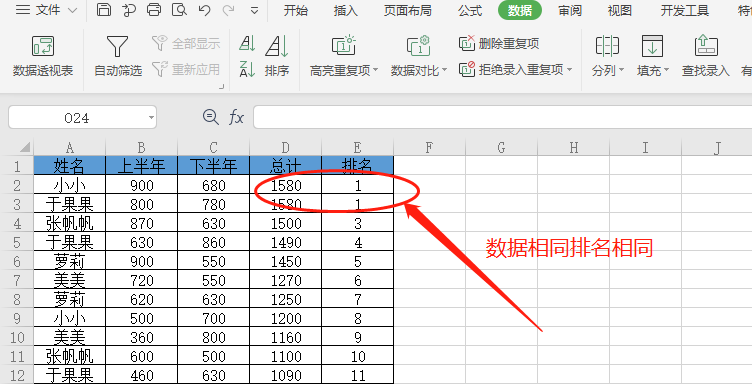Screen dimensions: 752x384
Task: Click inside the formula bar input
Action: coord(502,117)
